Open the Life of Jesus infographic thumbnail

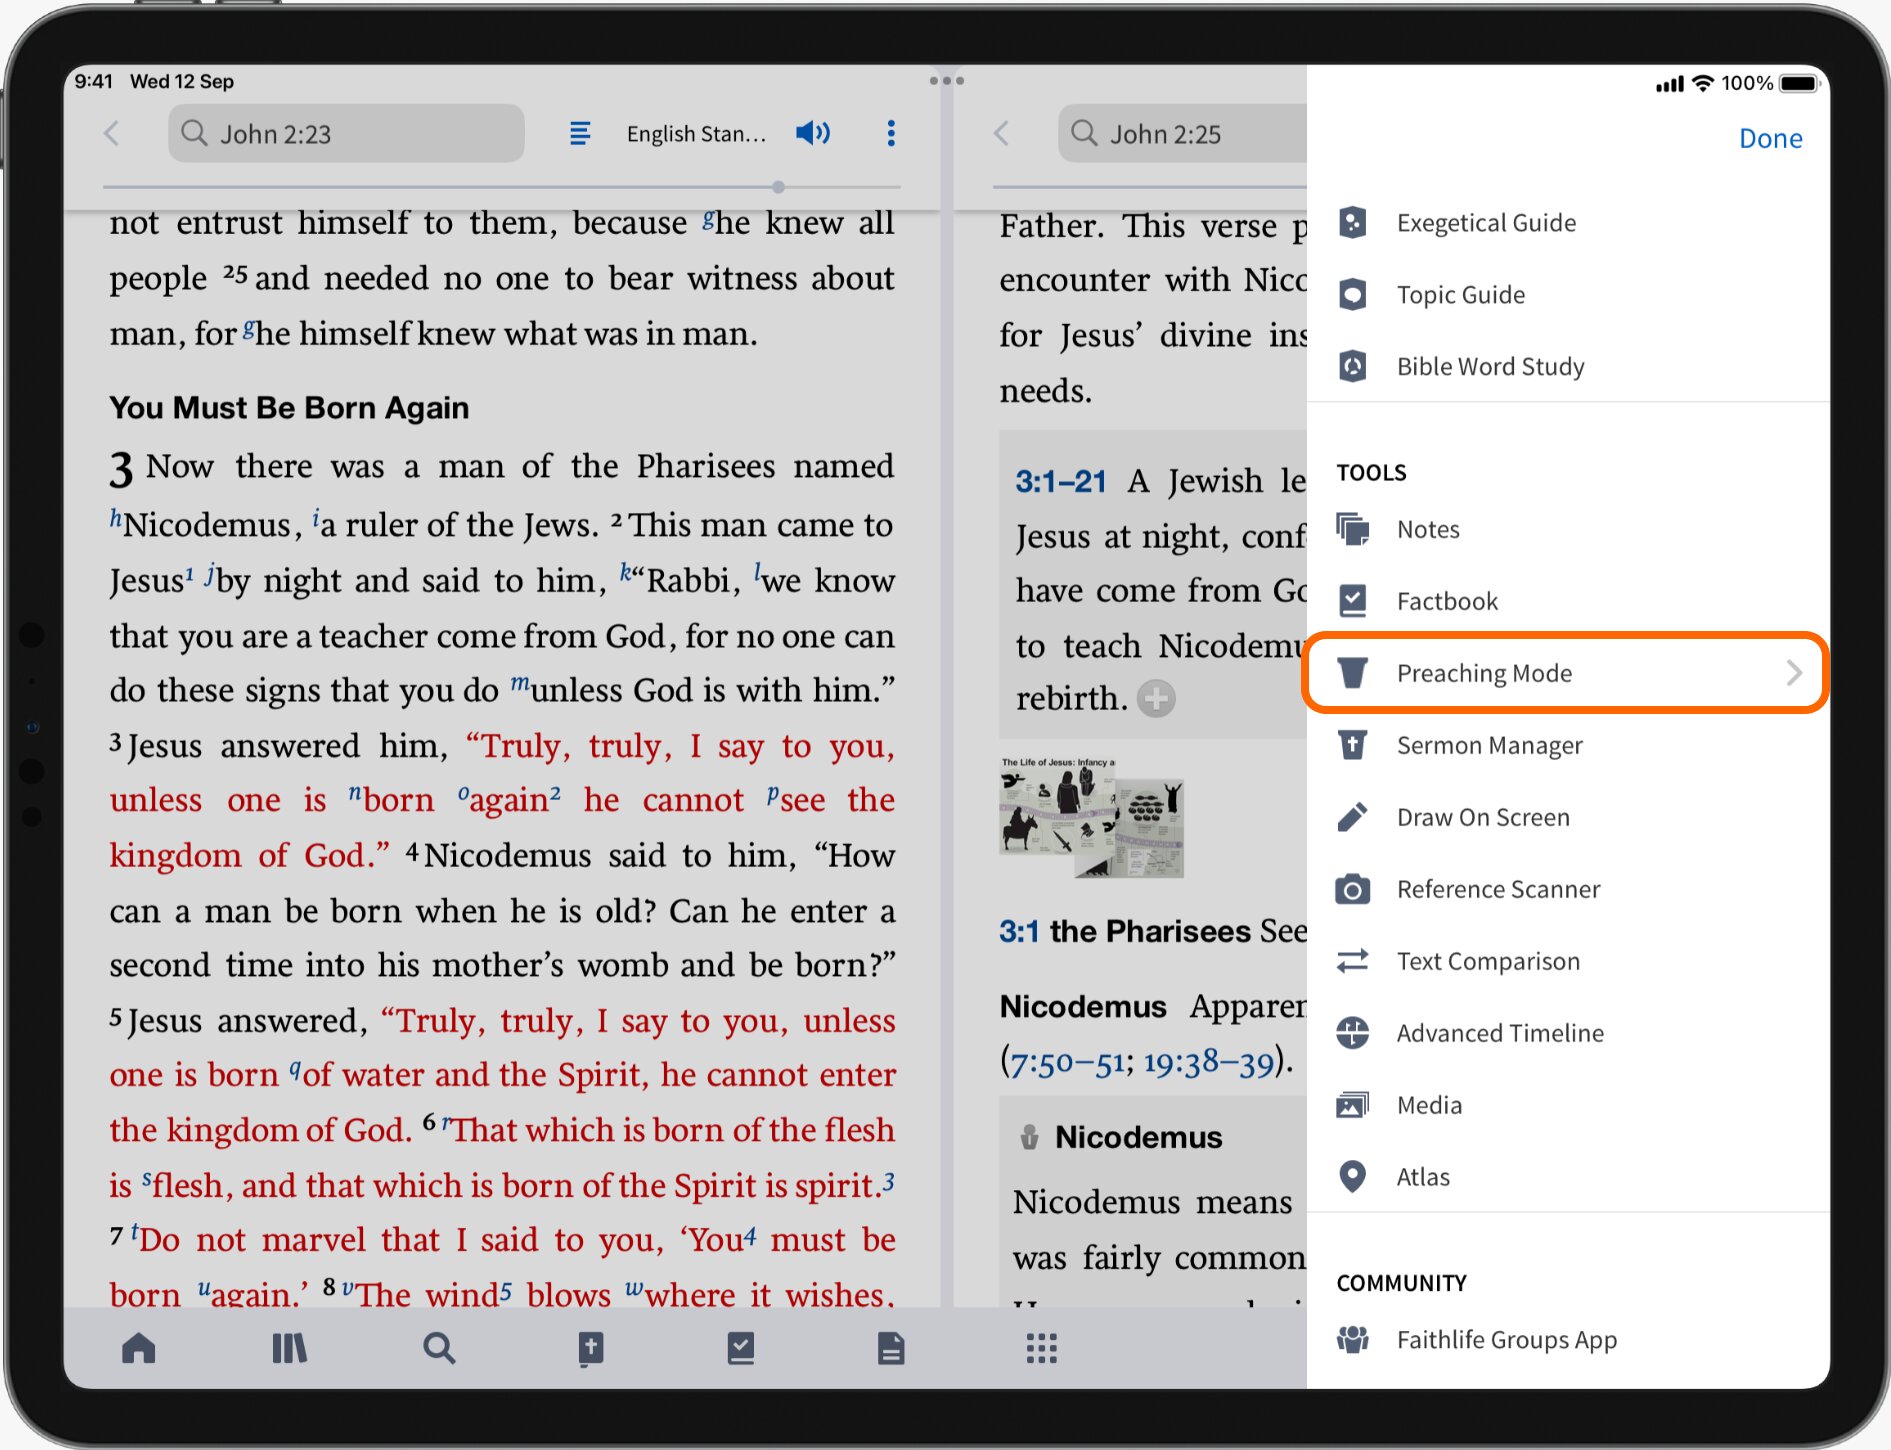(x=1091, y=817)
